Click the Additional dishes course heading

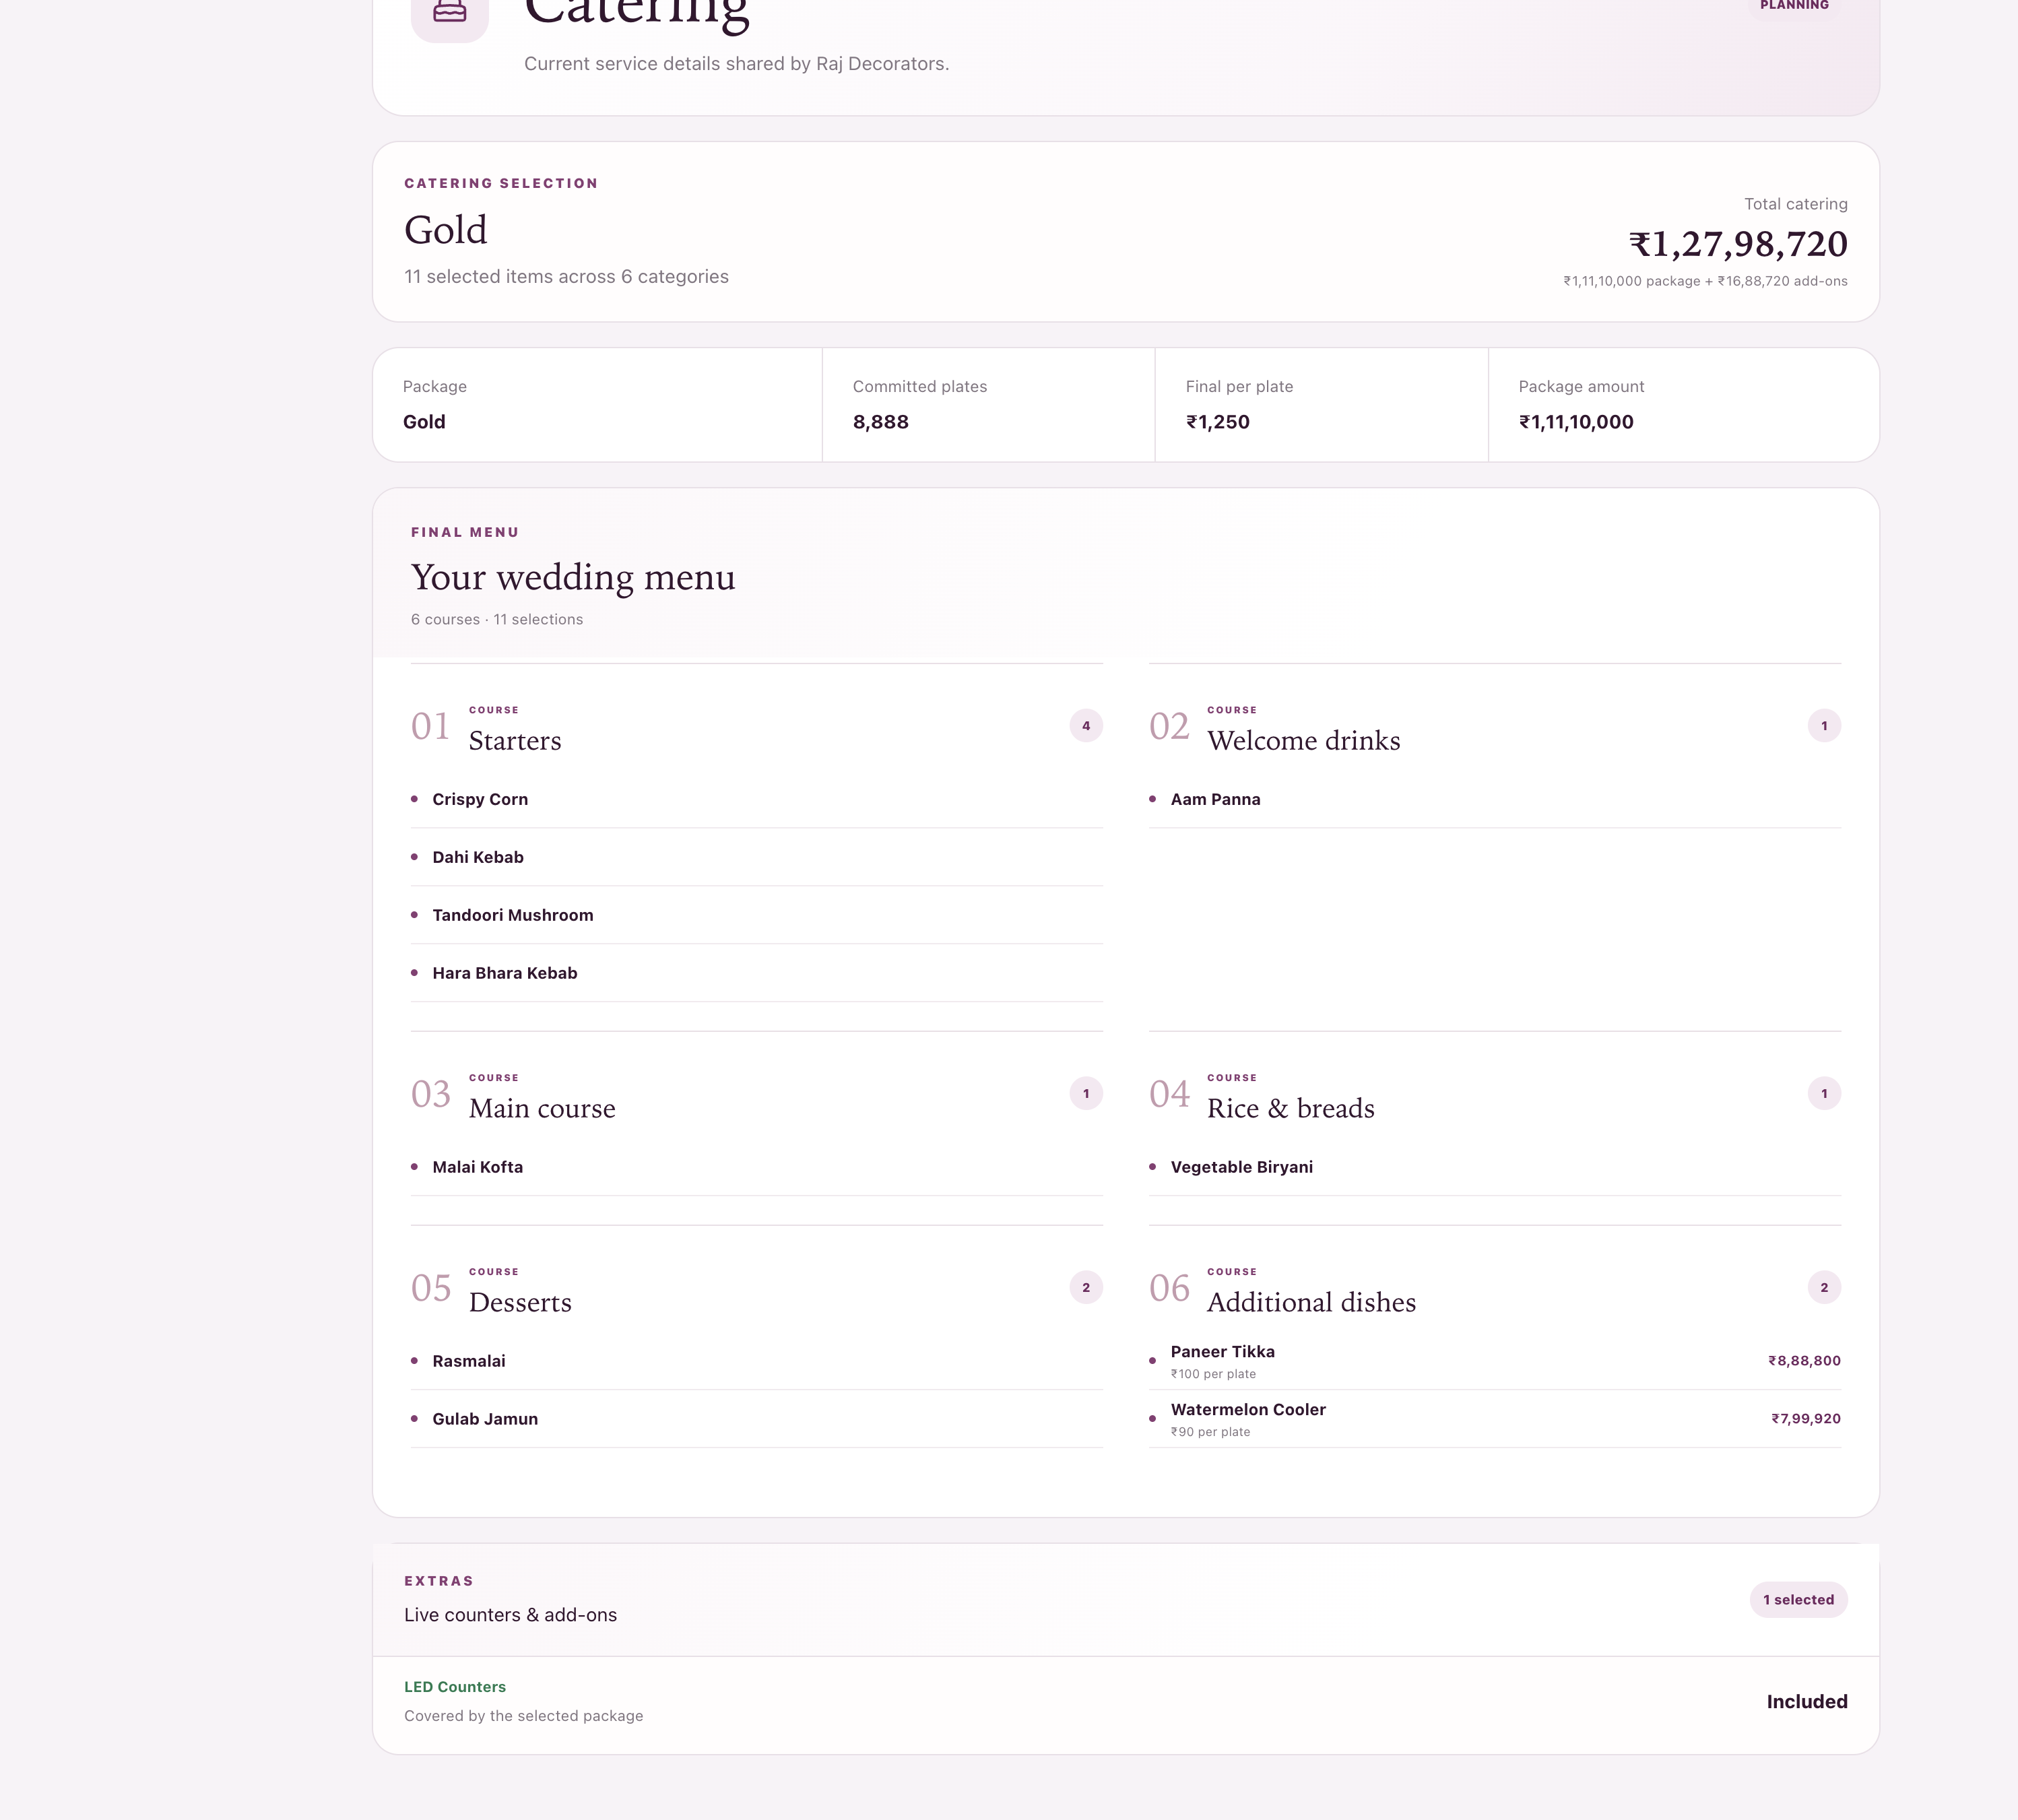coord(1311,1302)
